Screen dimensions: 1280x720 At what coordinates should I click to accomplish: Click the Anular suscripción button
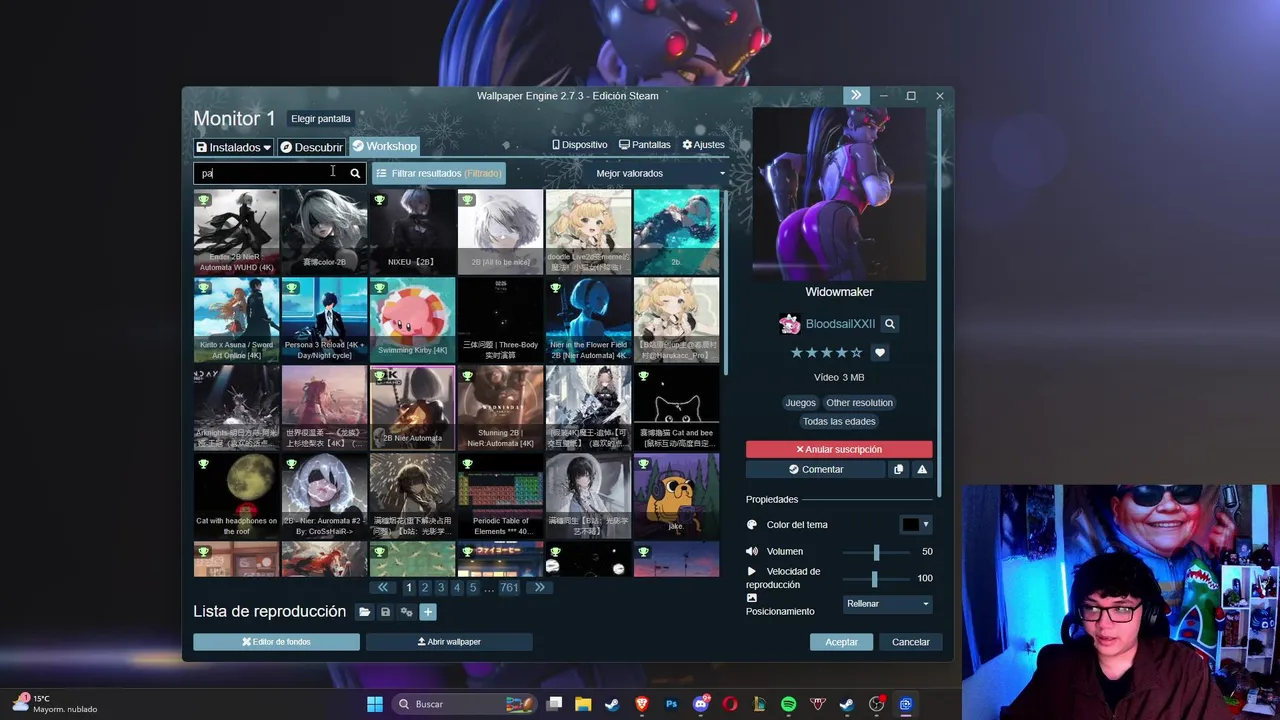[x=839, y=450]
